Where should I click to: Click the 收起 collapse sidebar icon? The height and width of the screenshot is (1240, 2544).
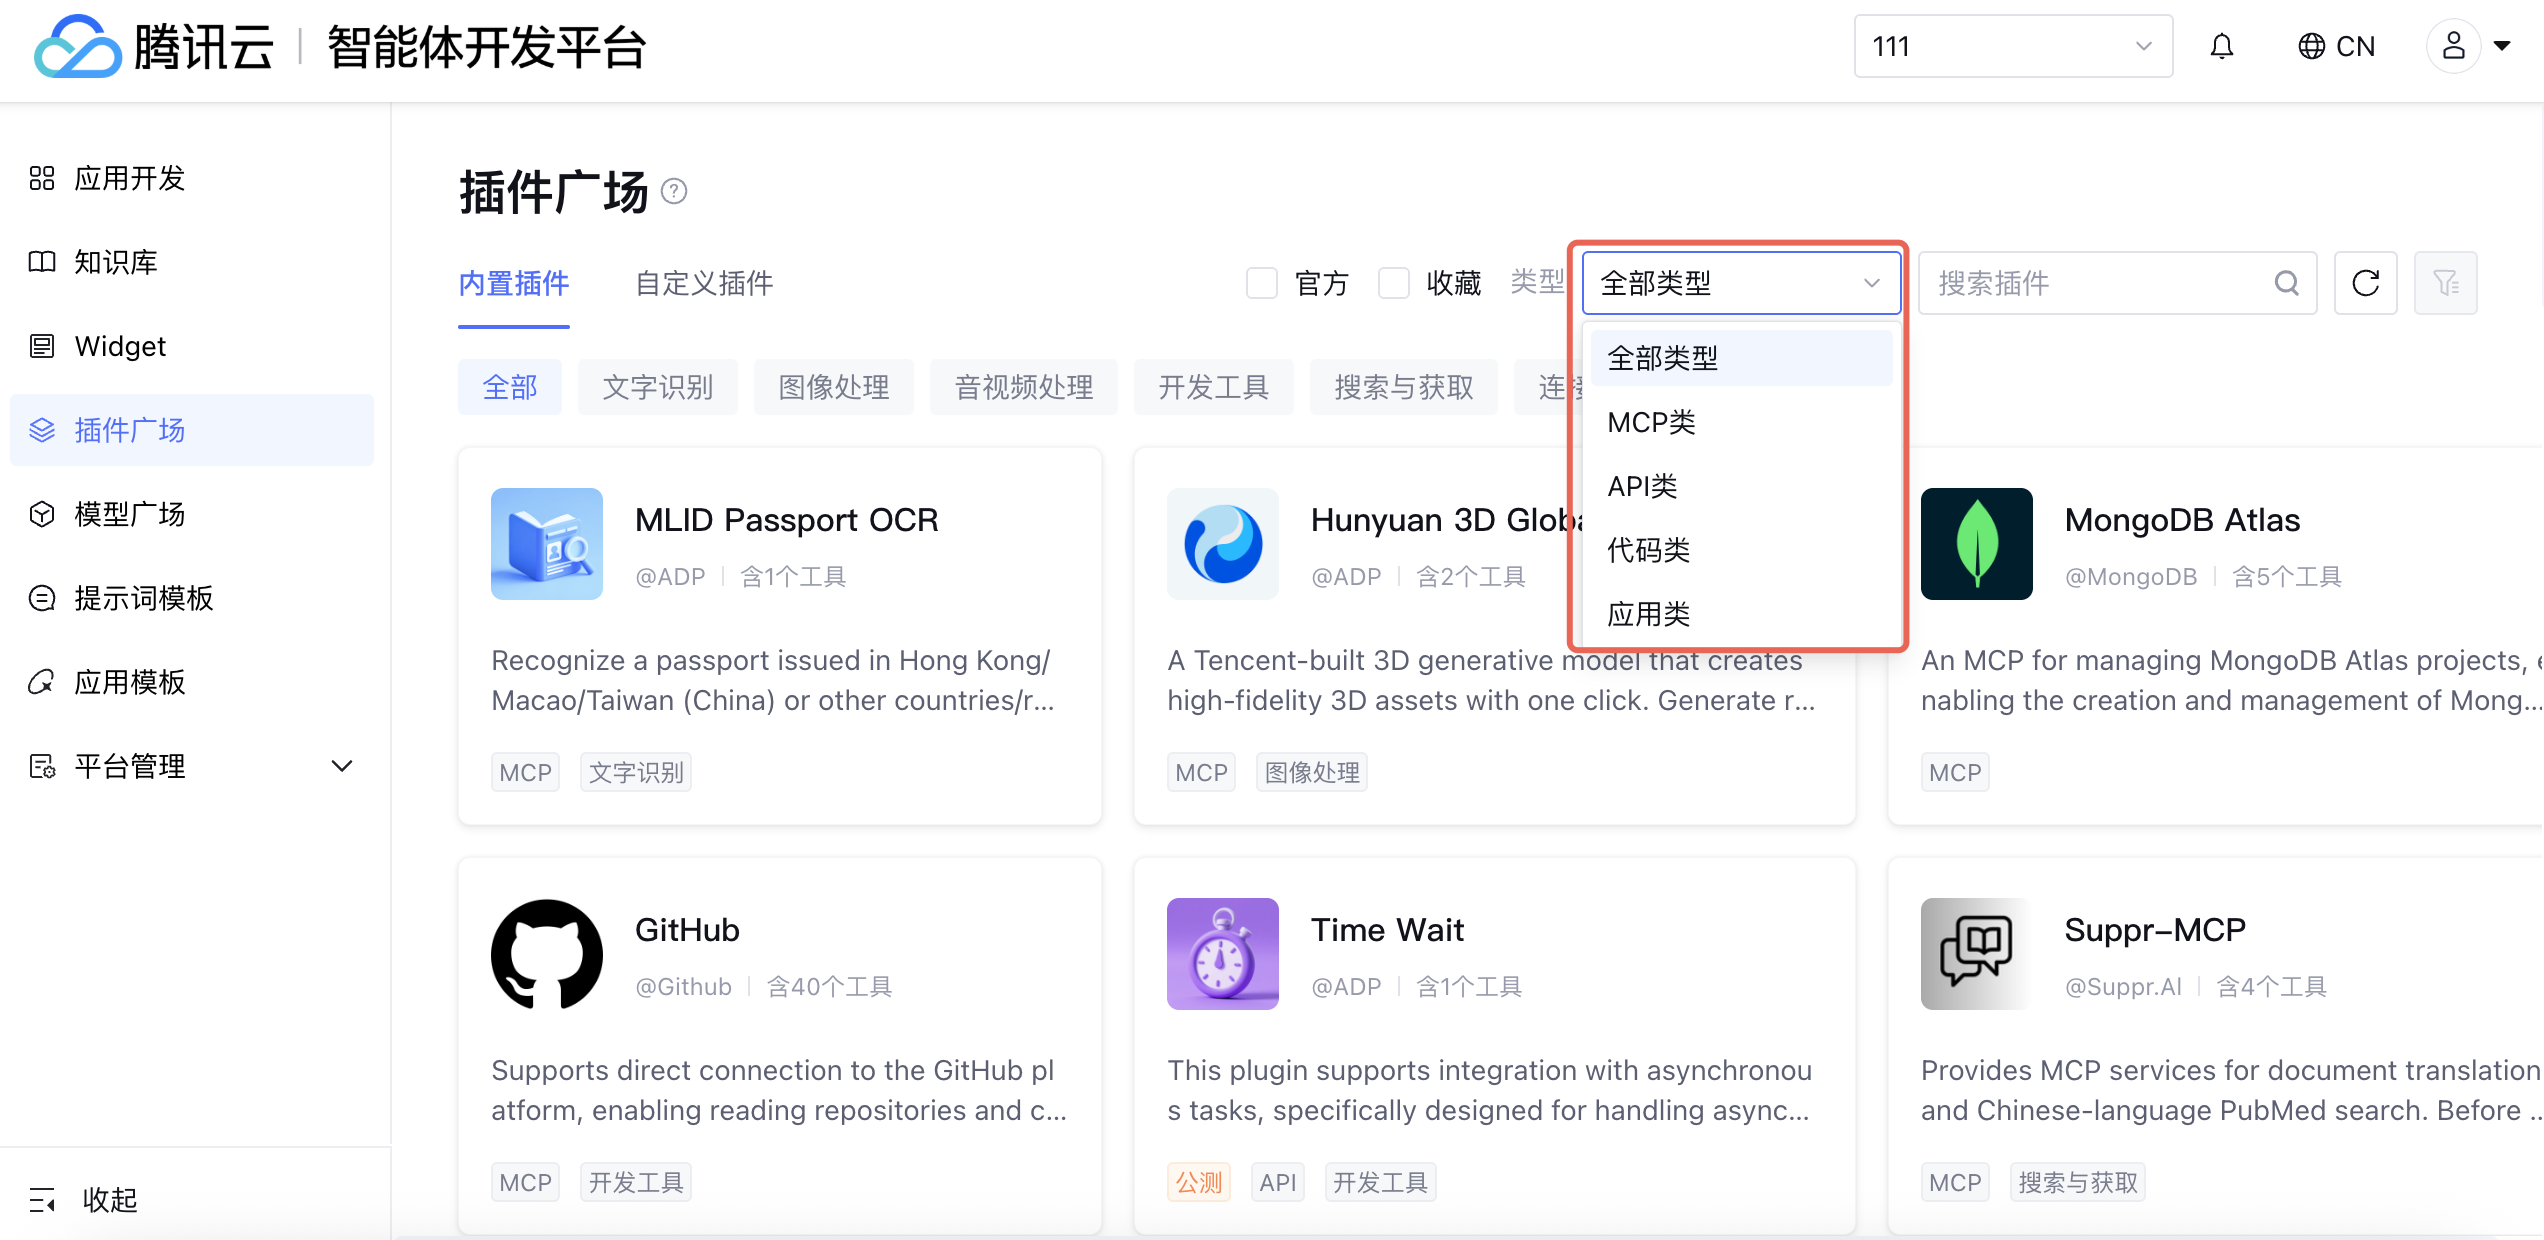[42, 1199]
